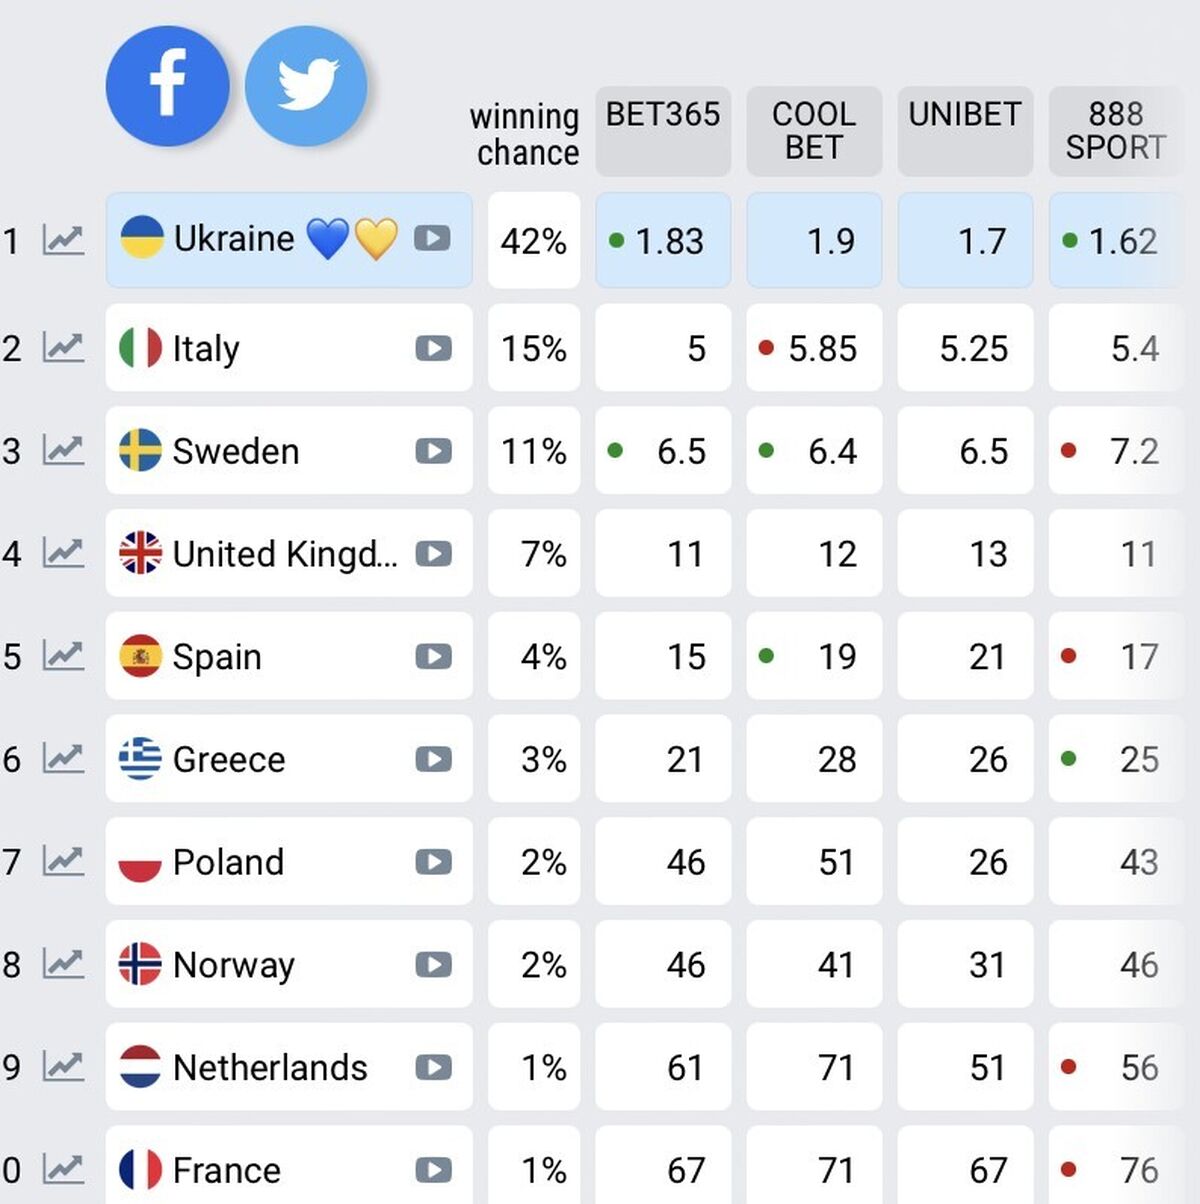View Poland's odds trend graph
Screen dimensions: 1200x1204
click(63, 861)
